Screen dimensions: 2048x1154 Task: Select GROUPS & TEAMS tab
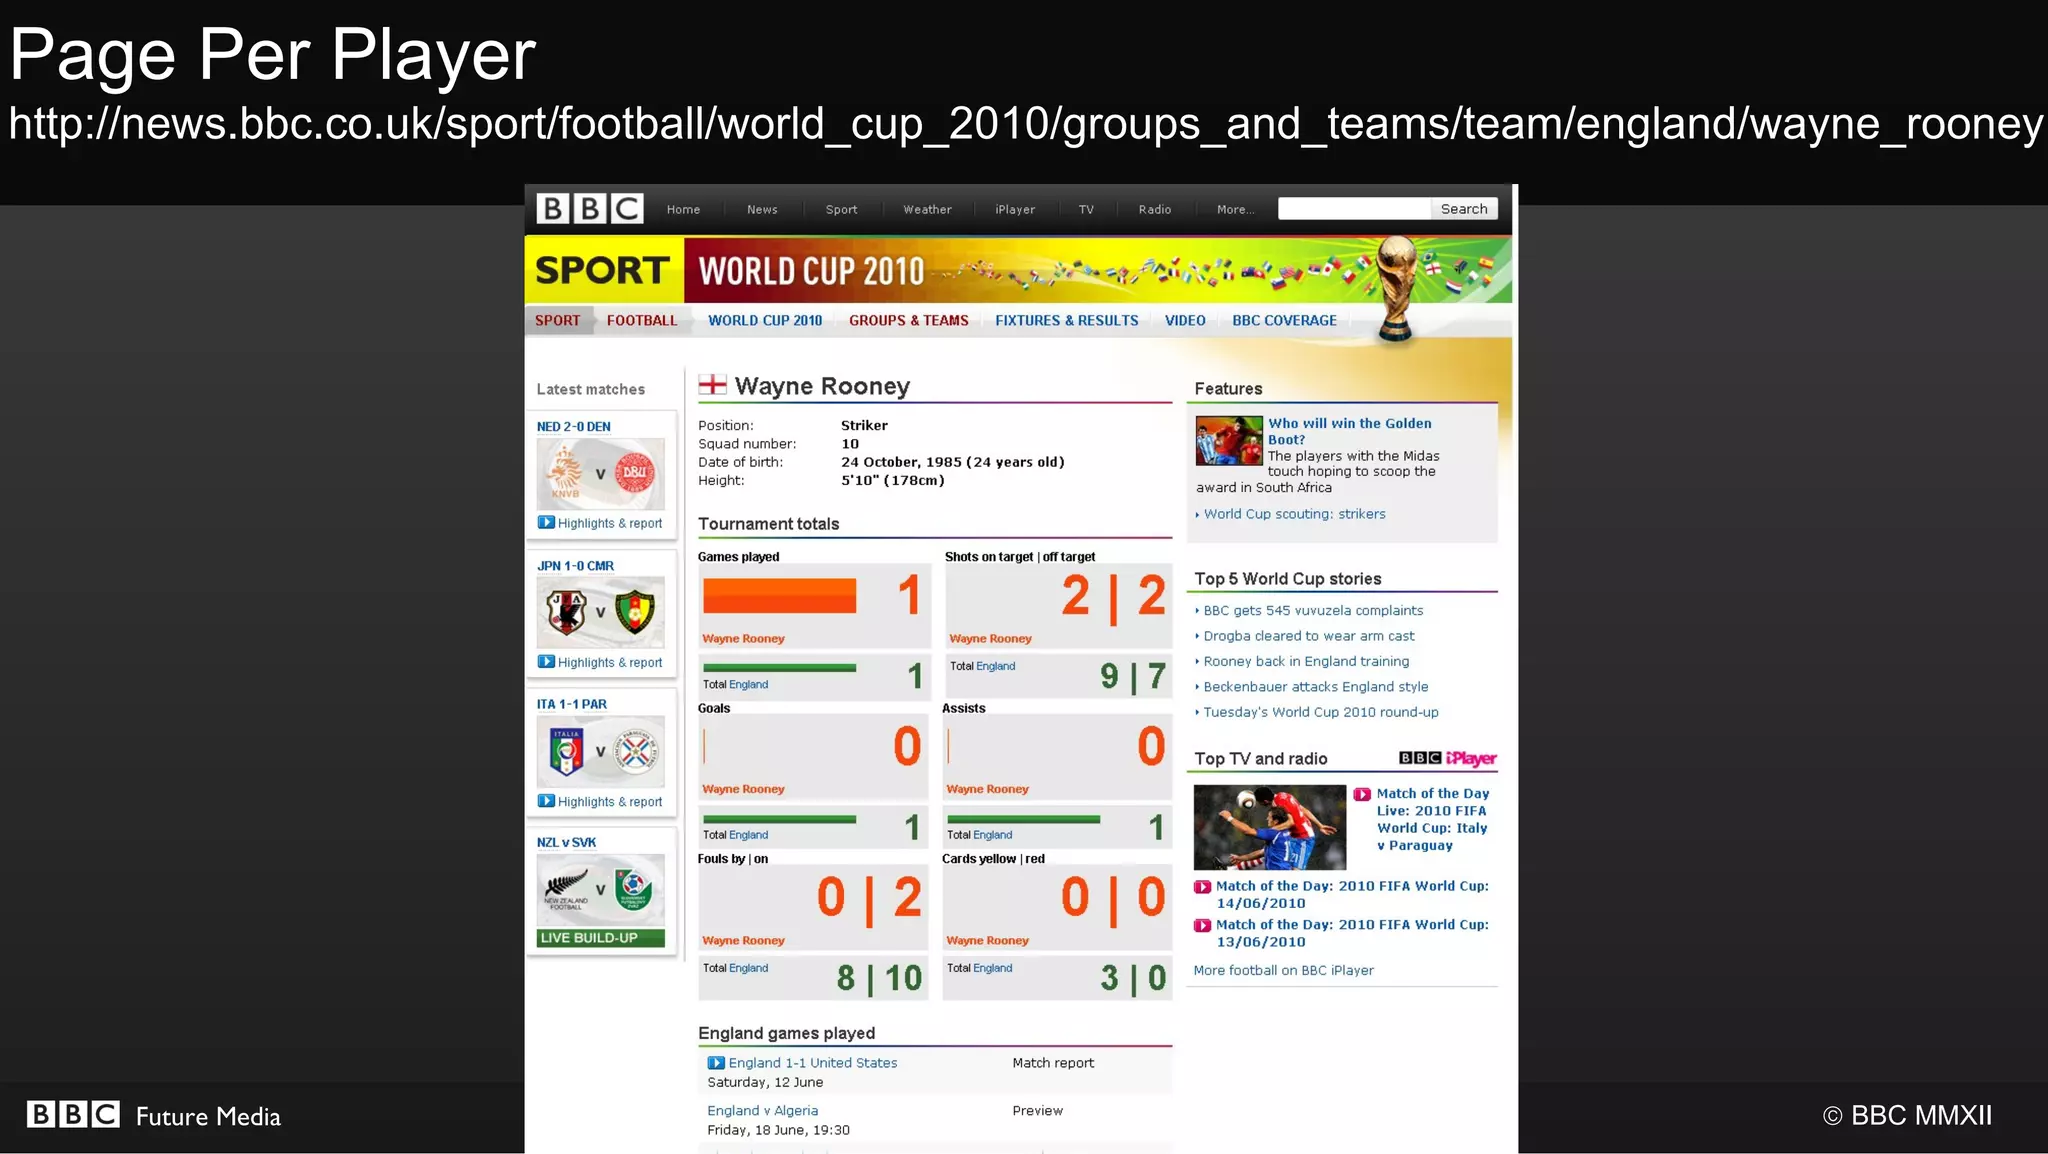(908, 320)
